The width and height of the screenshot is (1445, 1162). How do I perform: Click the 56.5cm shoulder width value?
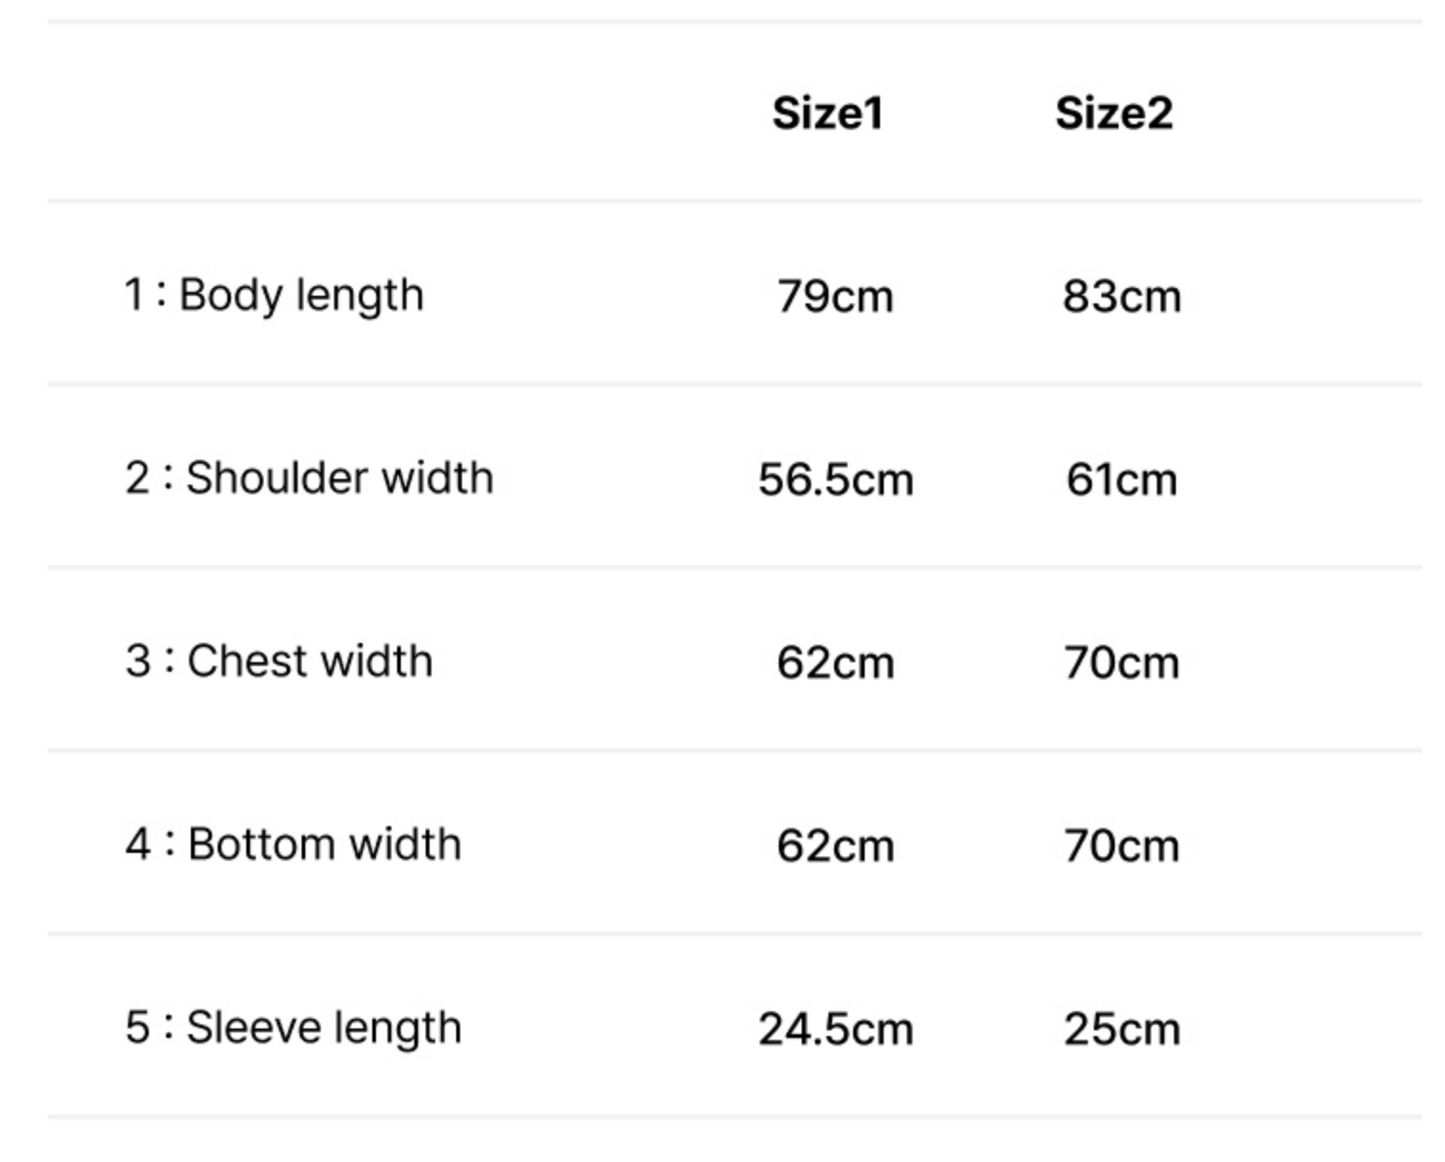pos(835,480)
